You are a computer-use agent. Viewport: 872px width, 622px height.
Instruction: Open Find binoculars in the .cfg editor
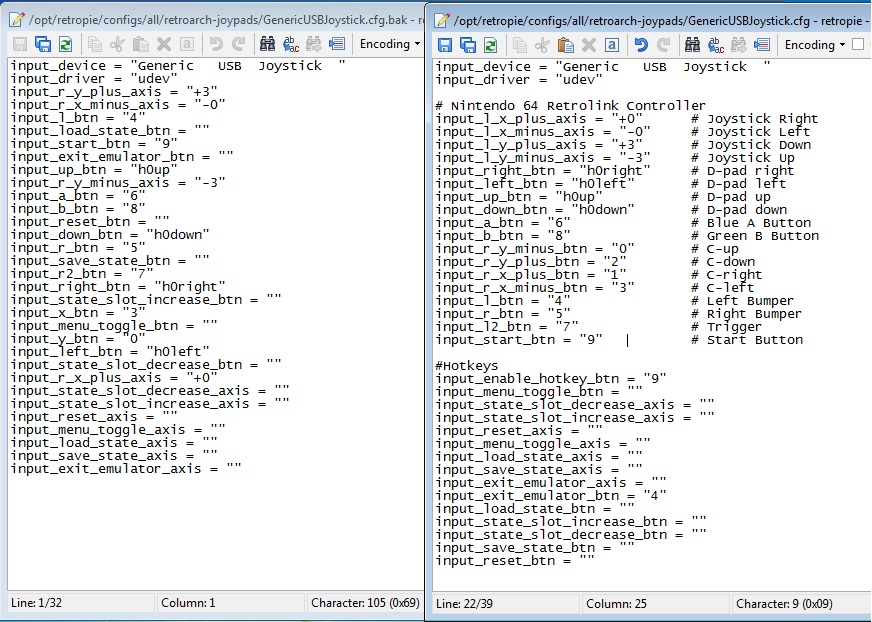click(x=692, y=45)
